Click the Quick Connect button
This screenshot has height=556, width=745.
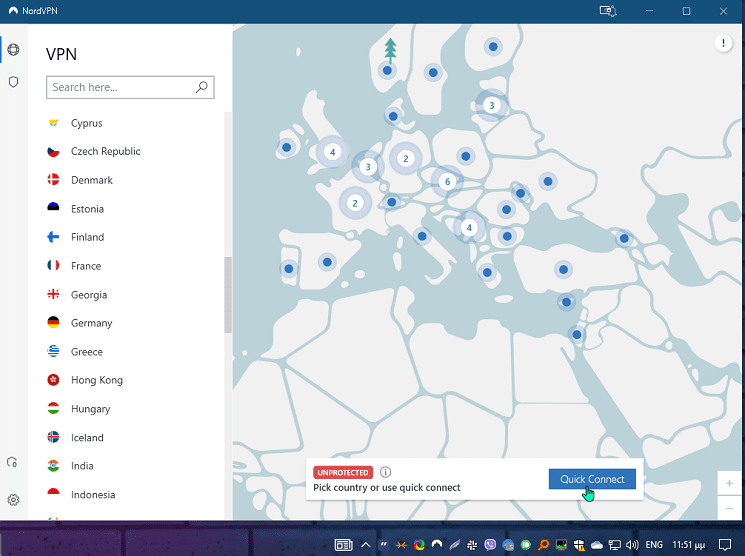pyautogui.click(x=592, y=479)
